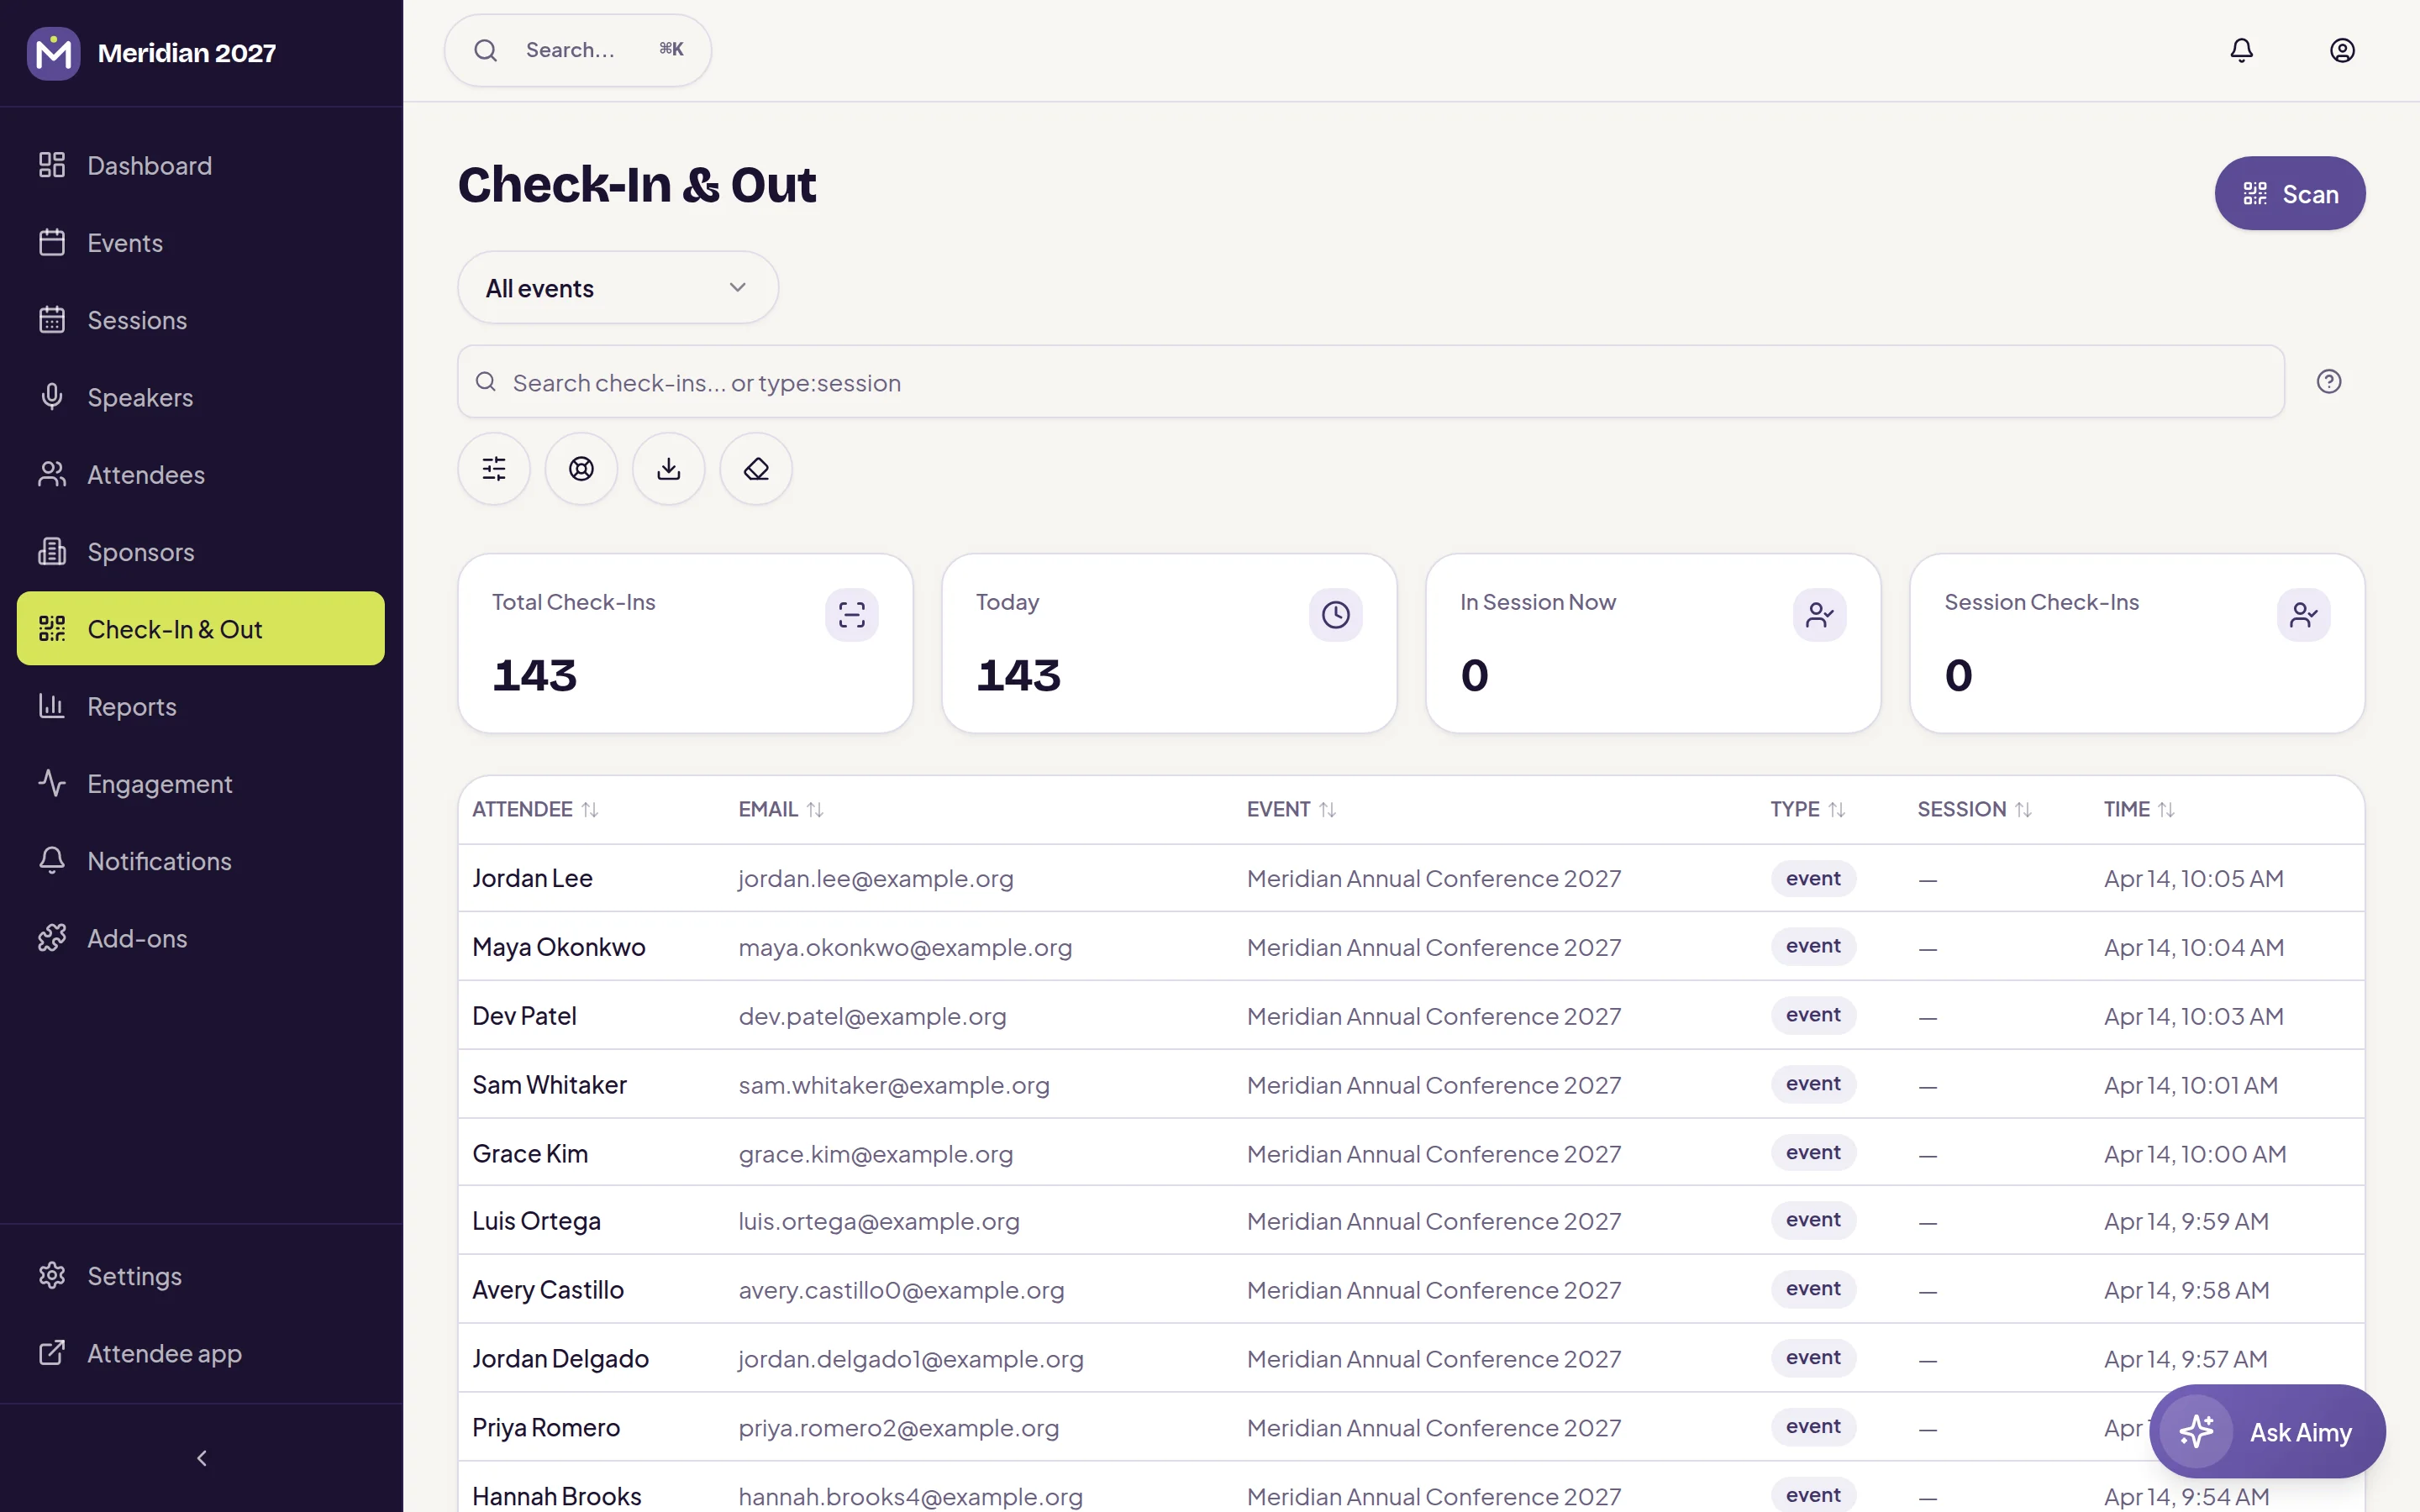Click the notifications bell icon in the top bar
The width and height of the screenshot is (2420, 1512).
pos(2241,50)
